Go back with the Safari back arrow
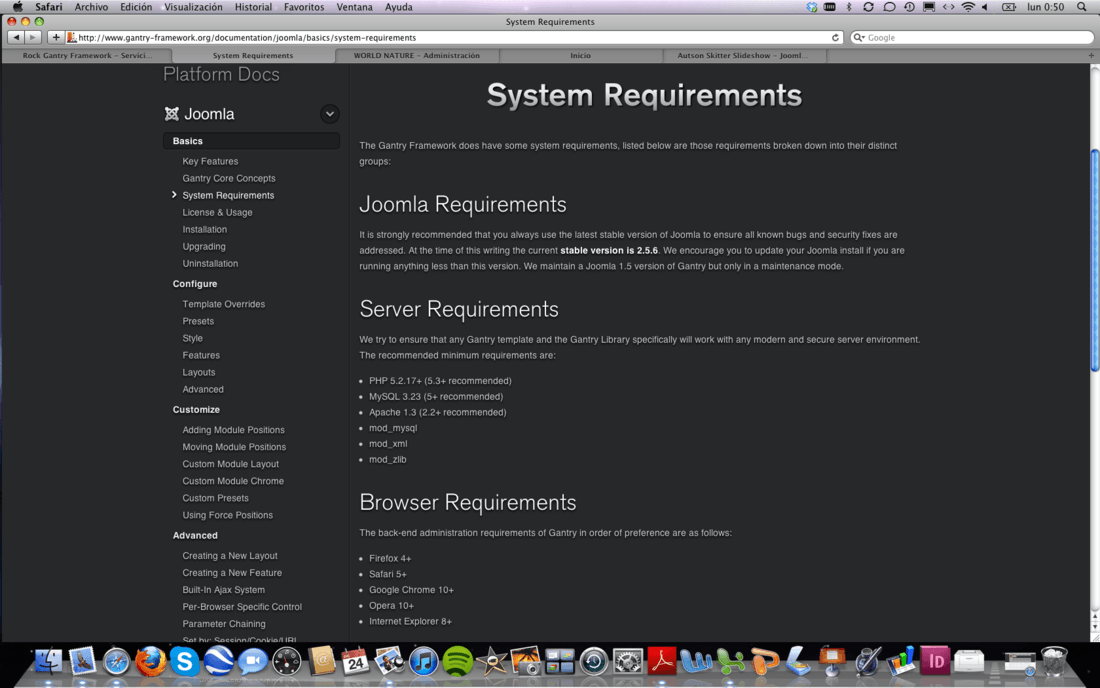The width and height of the screenshot is (1100, 688). click(x=15, y=37)
